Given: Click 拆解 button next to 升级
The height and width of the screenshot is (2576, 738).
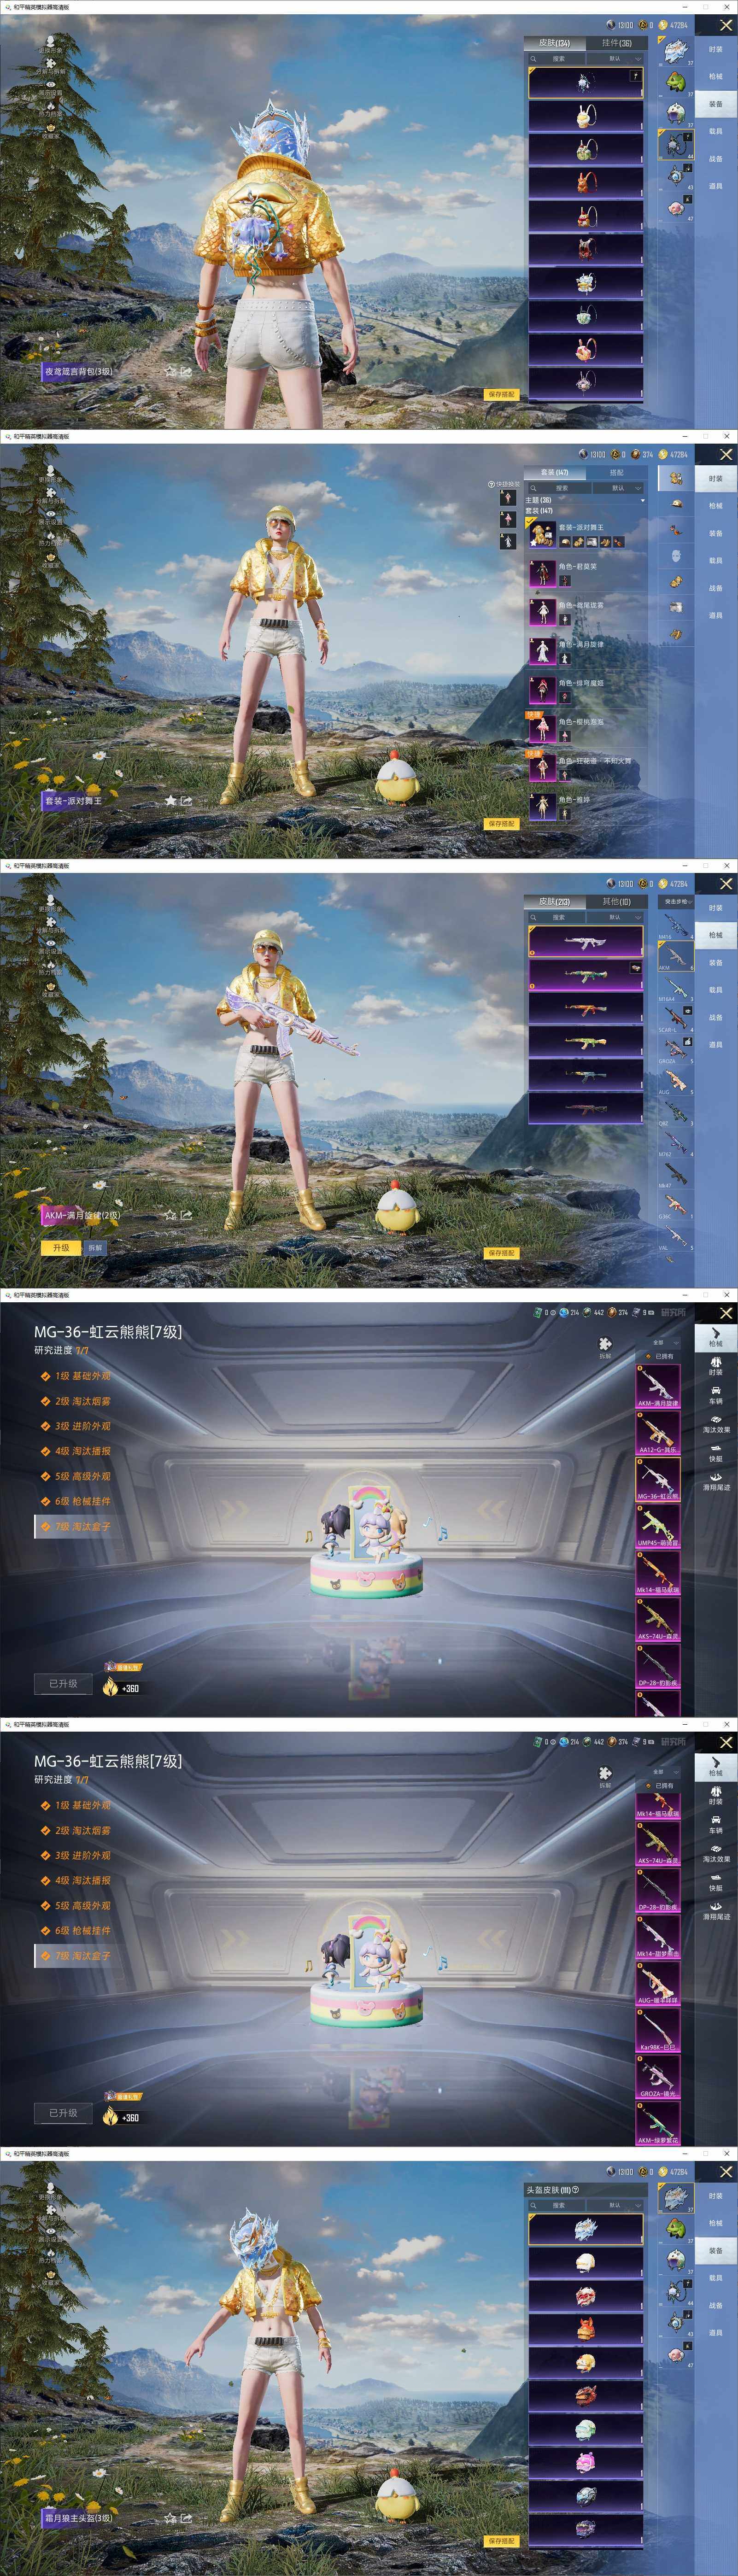Looking at the screenshot, I should [95, 1248].
